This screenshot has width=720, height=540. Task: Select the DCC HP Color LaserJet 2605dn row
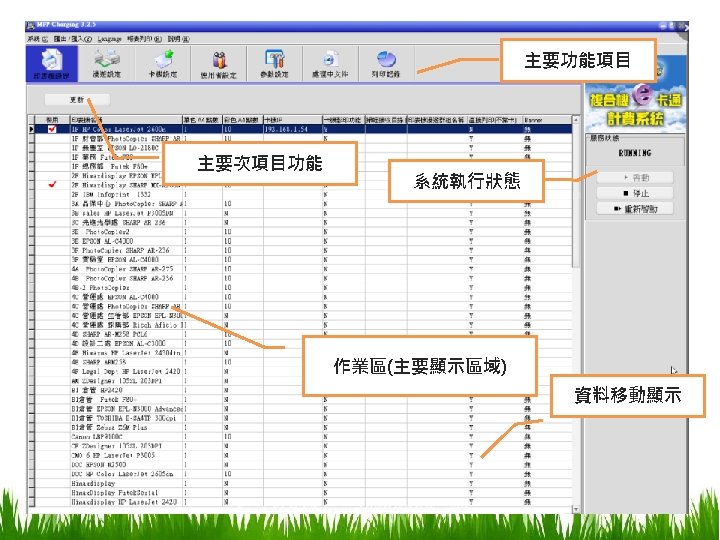click(301, 474)
